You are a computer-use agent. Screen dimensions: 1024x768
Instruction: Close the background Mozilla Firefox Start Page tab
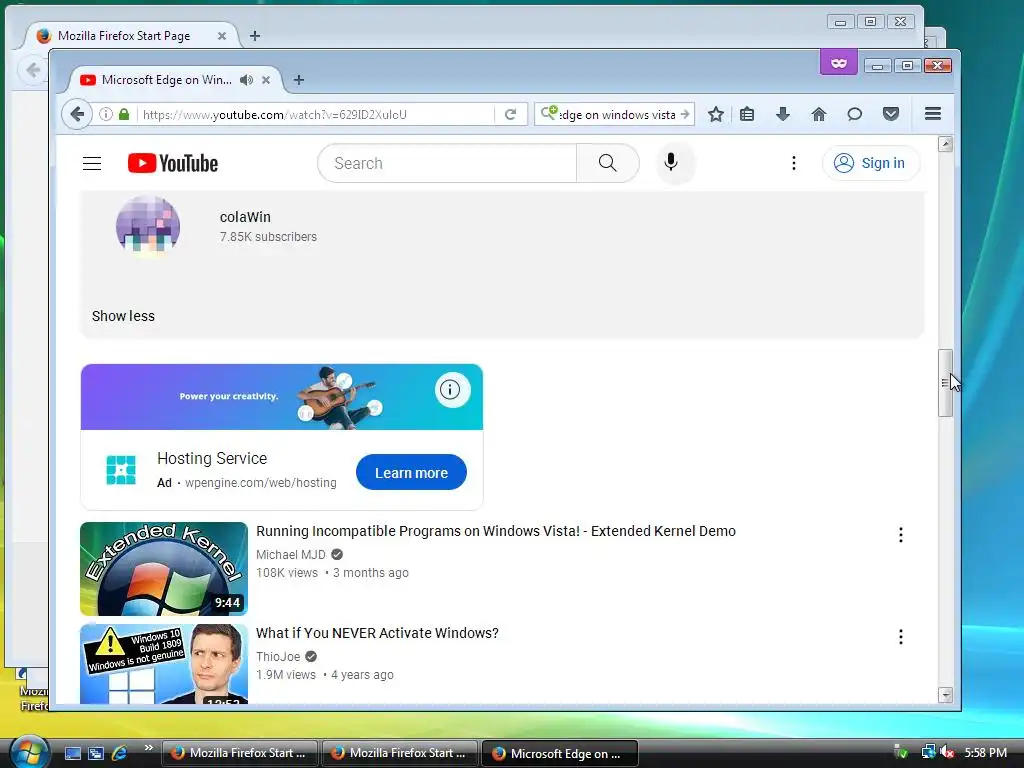tap(221, 36)
